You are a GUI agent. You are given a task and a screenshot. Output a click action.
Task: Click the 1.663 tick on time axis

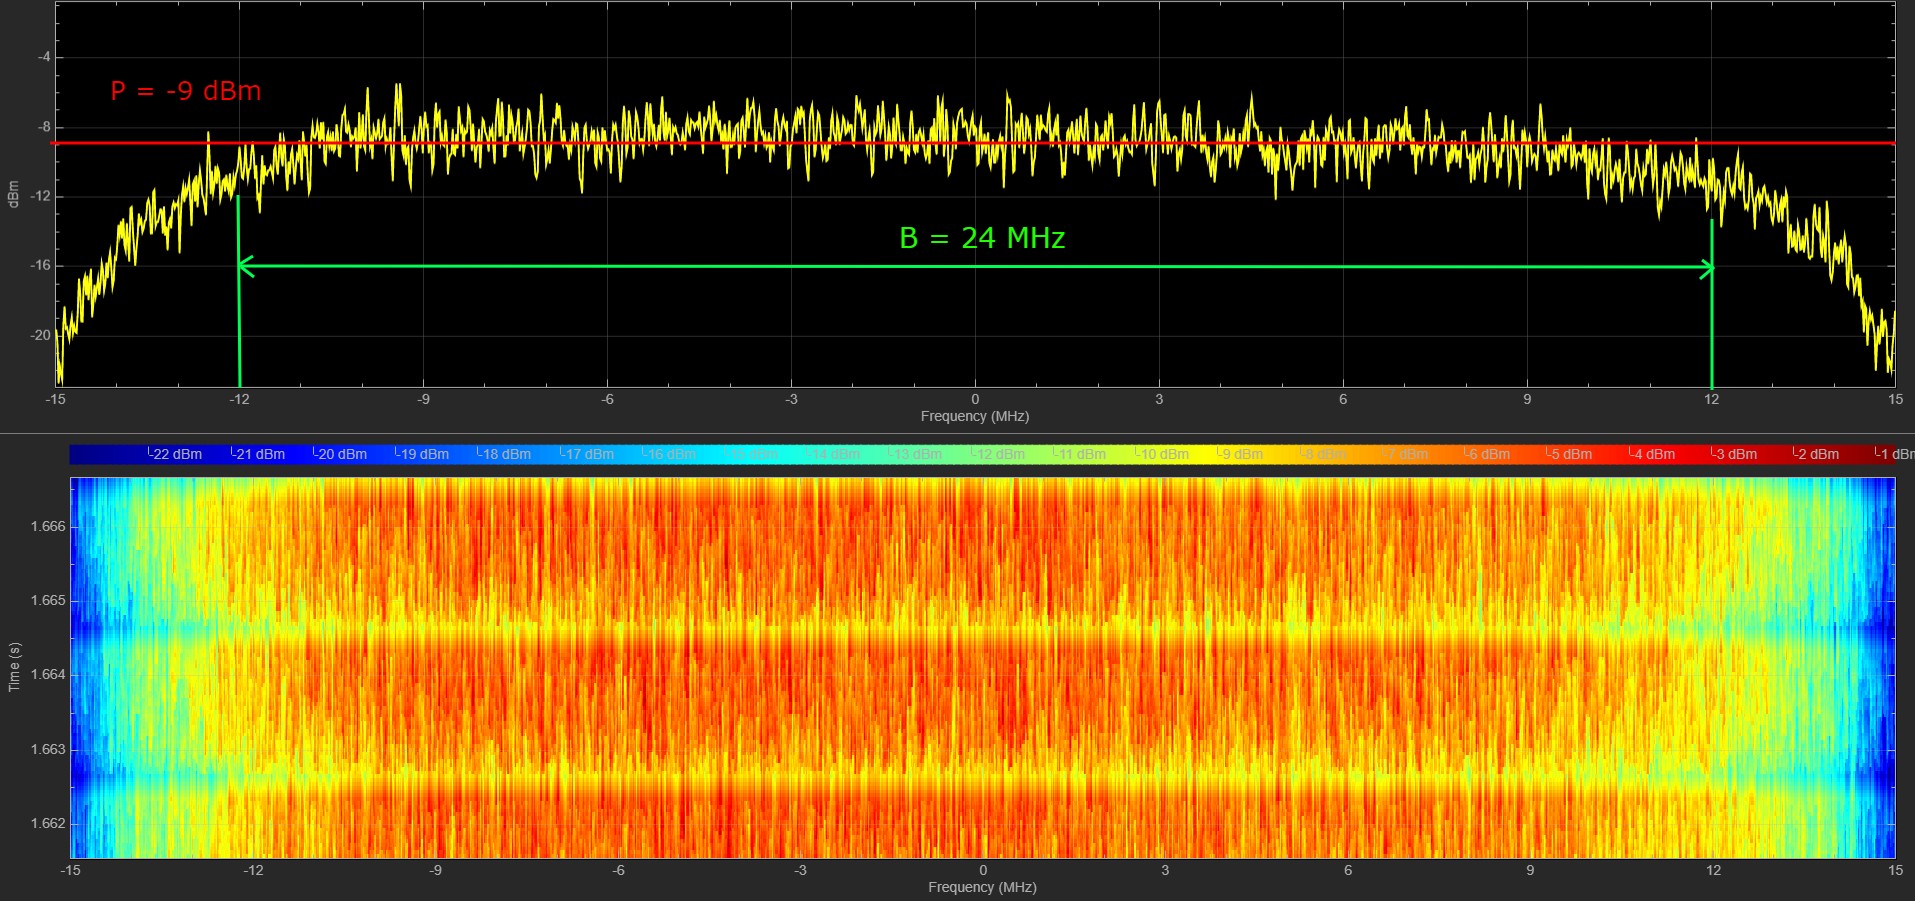pyautogui.click(x=48, y=749)
